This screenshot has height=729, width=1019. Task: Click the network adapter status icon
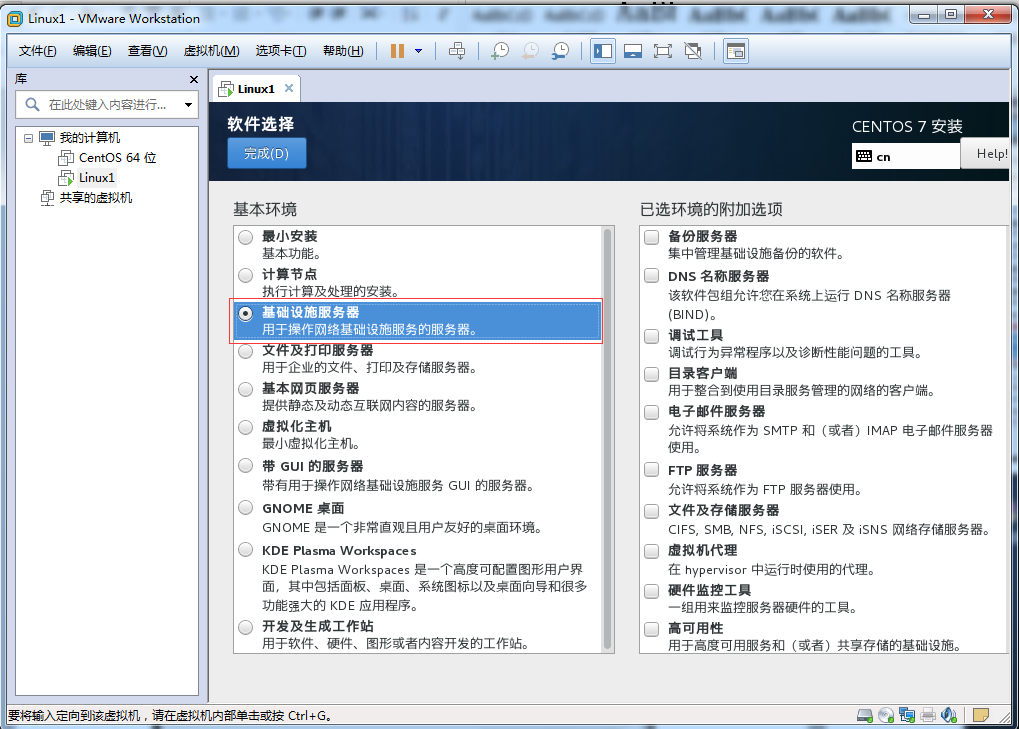pos(907,715)
